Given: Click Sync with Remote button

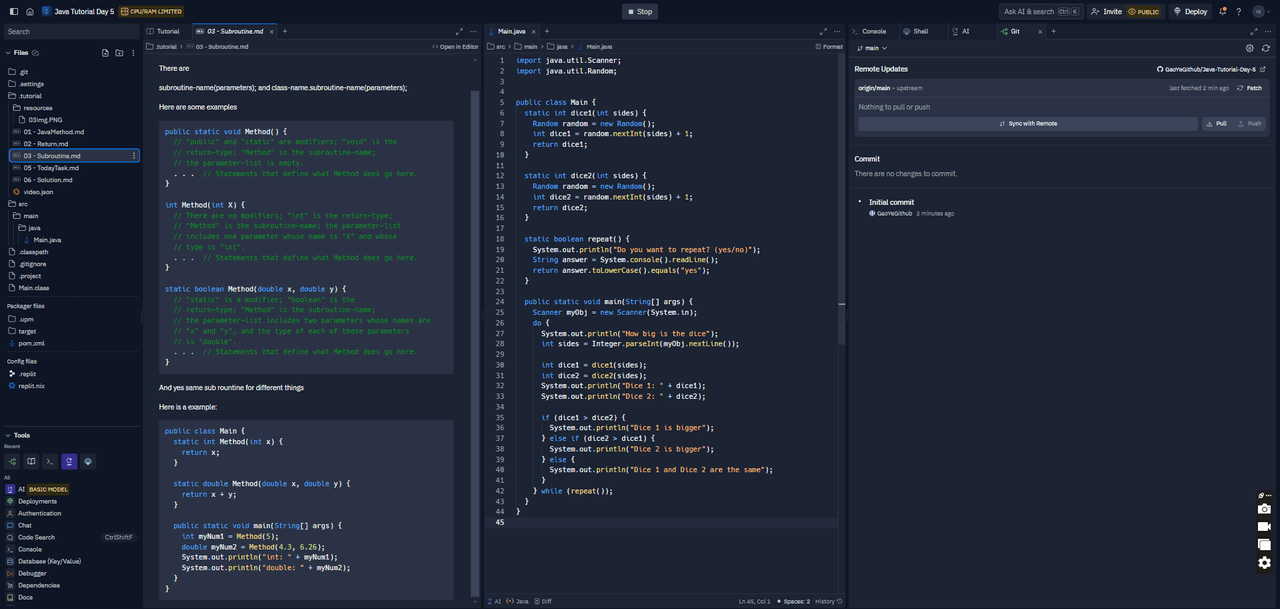Looking at the screenshot, I should tap(1027, 124).
